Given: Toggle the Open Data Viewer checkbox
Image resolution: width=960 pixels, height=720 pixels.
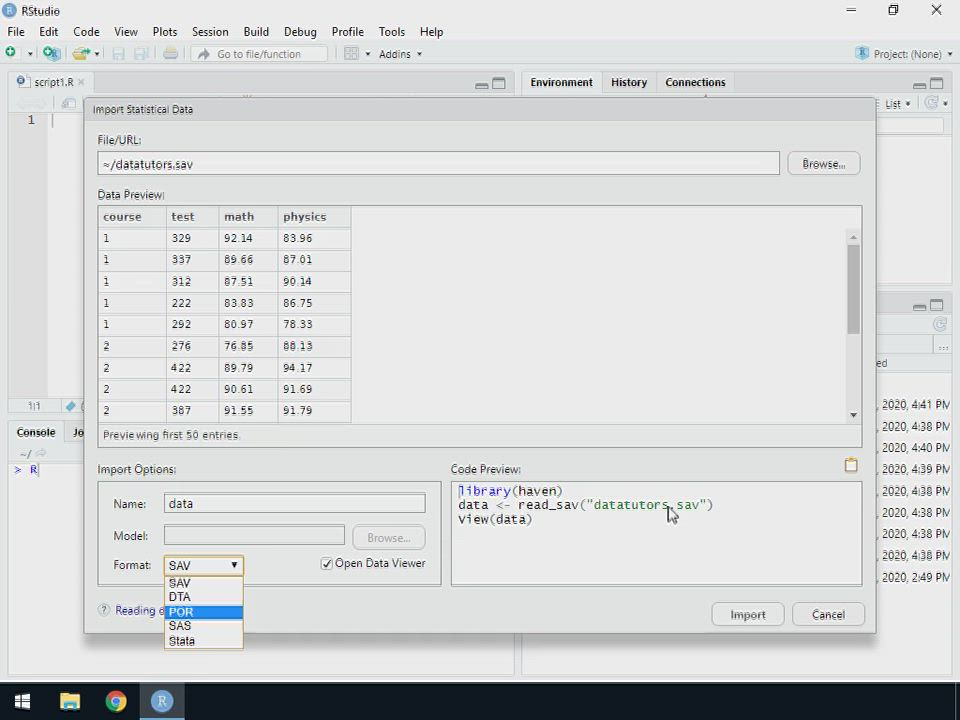Looking at the screenshot, I should [327, 564].
